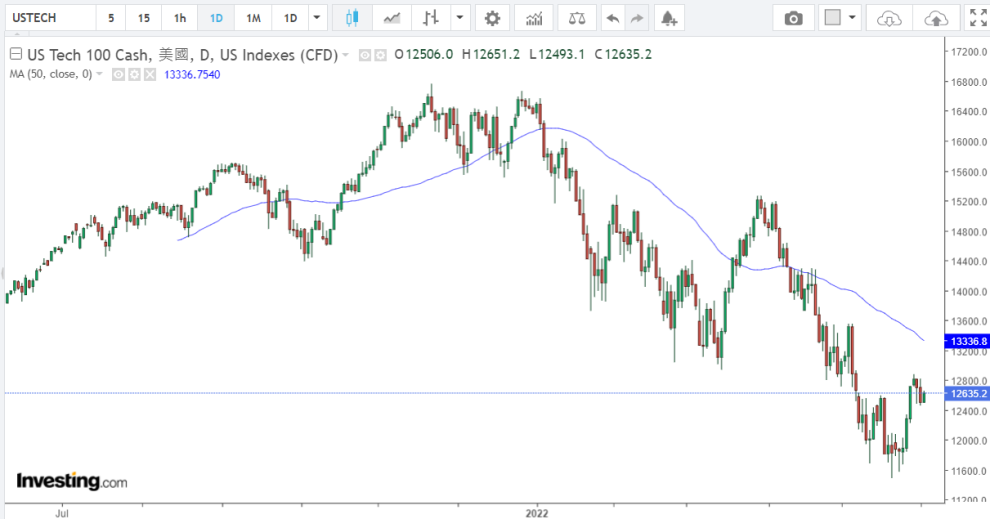Image resolution: width=990 pixels, height=519 pixels.
Task: Take a chart snapshot with camera
Action: pyautogui.click(x=794, y=18)
